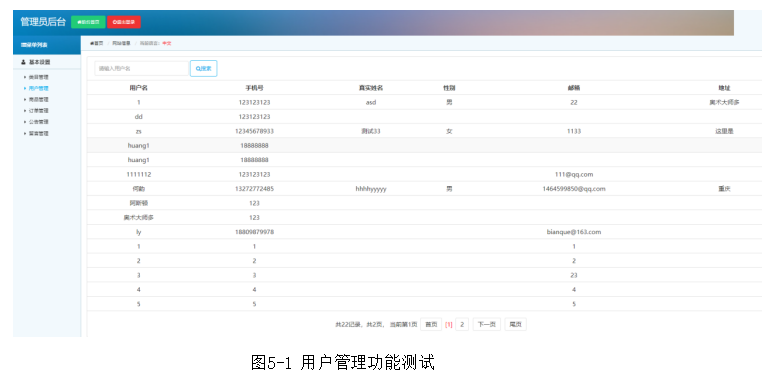Open 订单管理 in the sidebar

tap(38, 111)
